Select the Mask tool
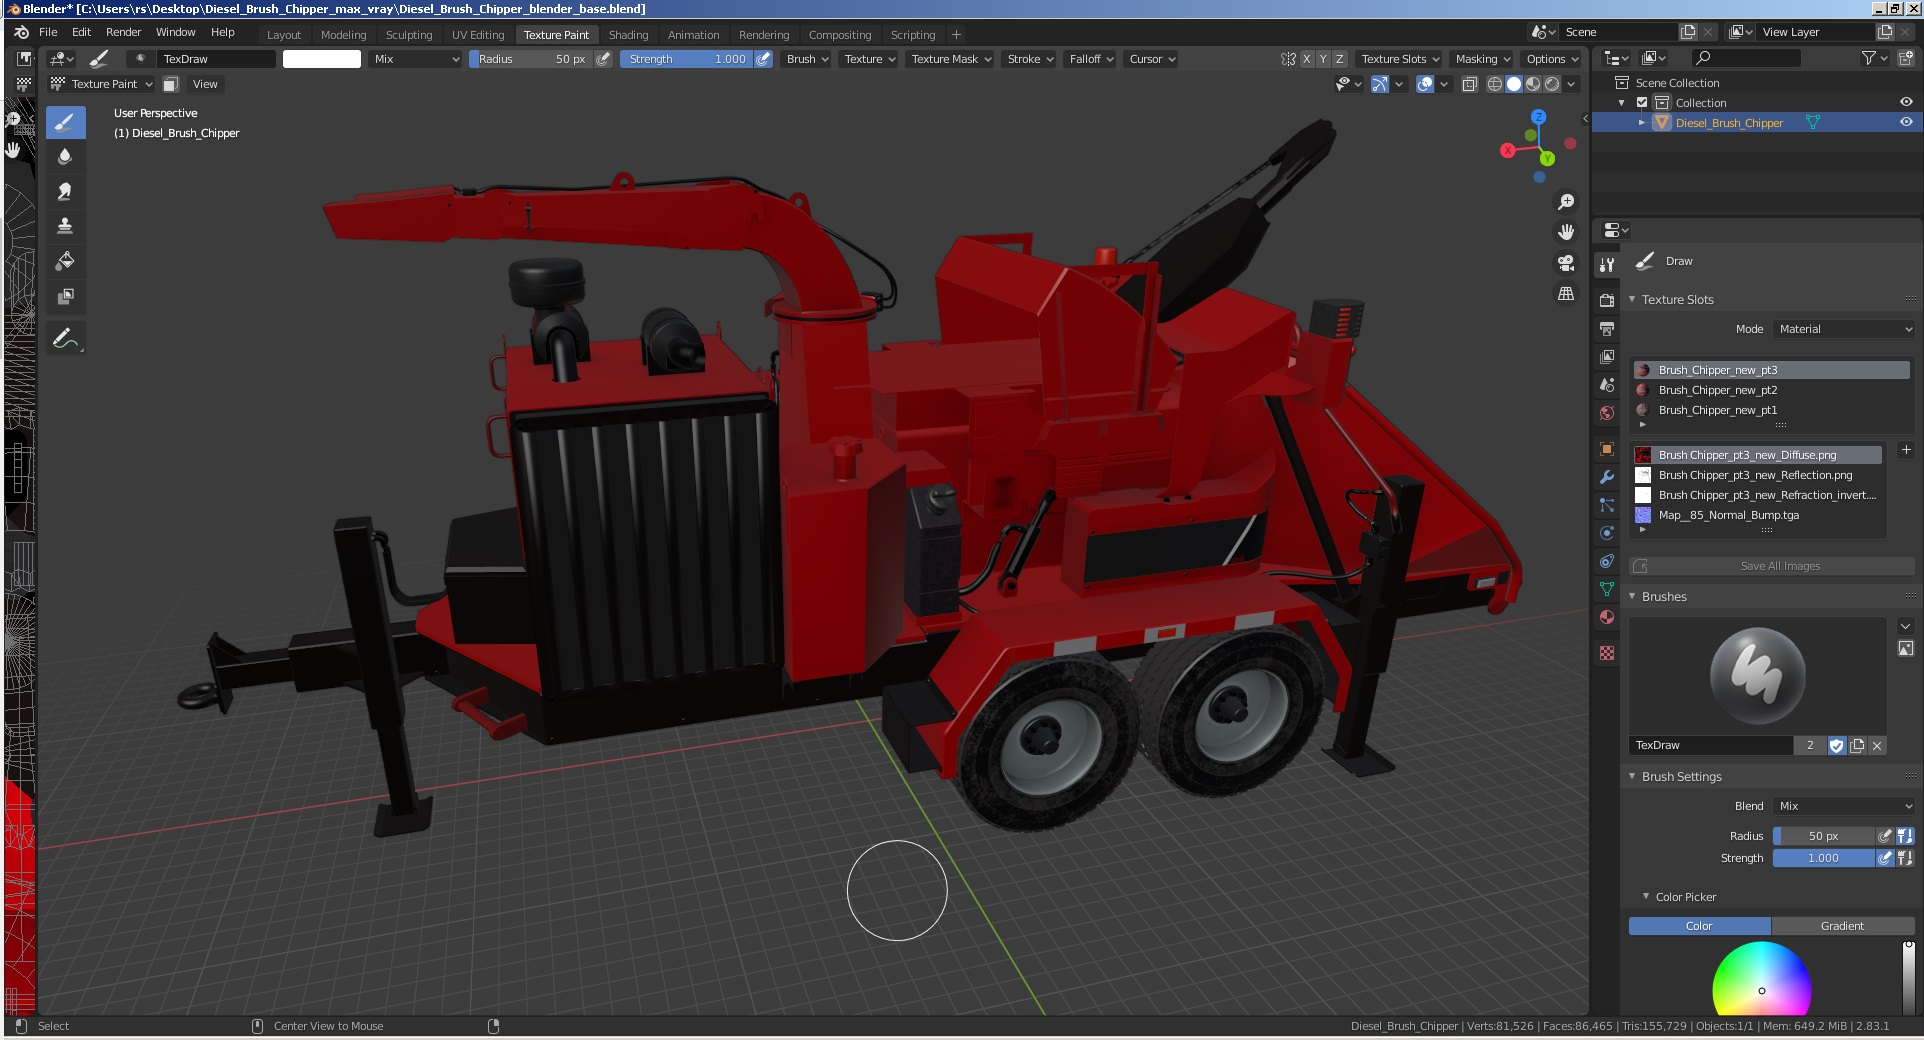This screenshot has height=1040, width=1924. click(65, 296)
